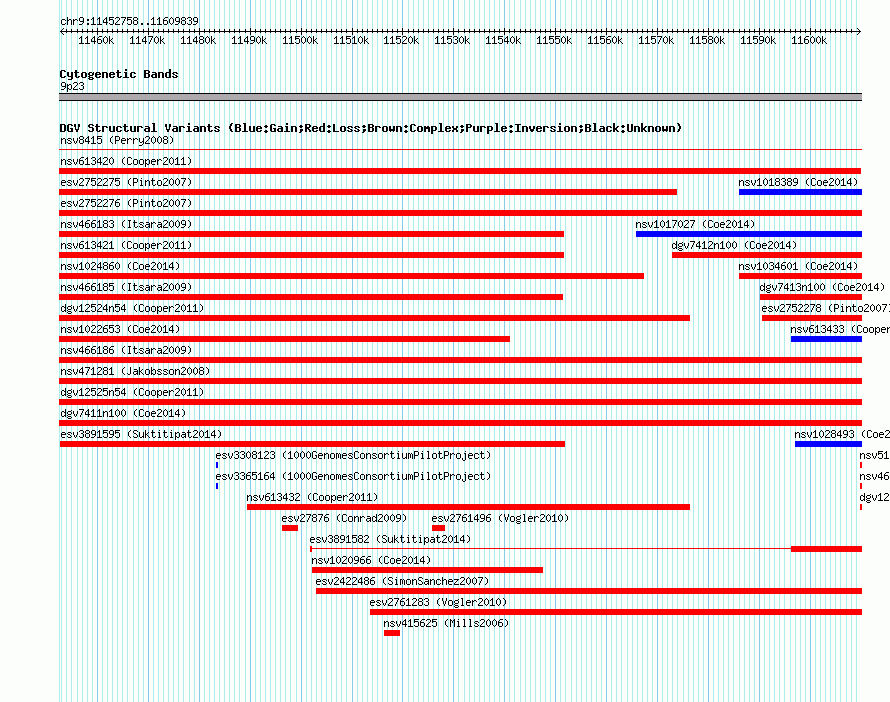Select the nsv613420 (Cooper2011) red loss bar
Screen dimensions: 890x702
coord(460,171)
